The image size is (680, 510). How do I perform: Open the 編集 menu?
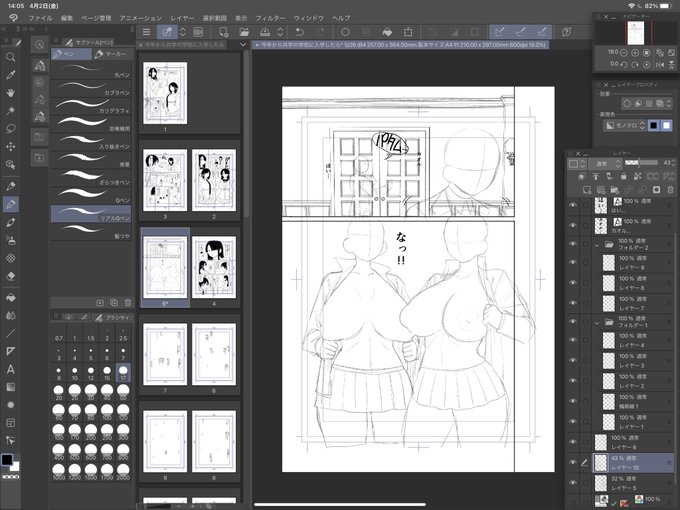point(67,18)
